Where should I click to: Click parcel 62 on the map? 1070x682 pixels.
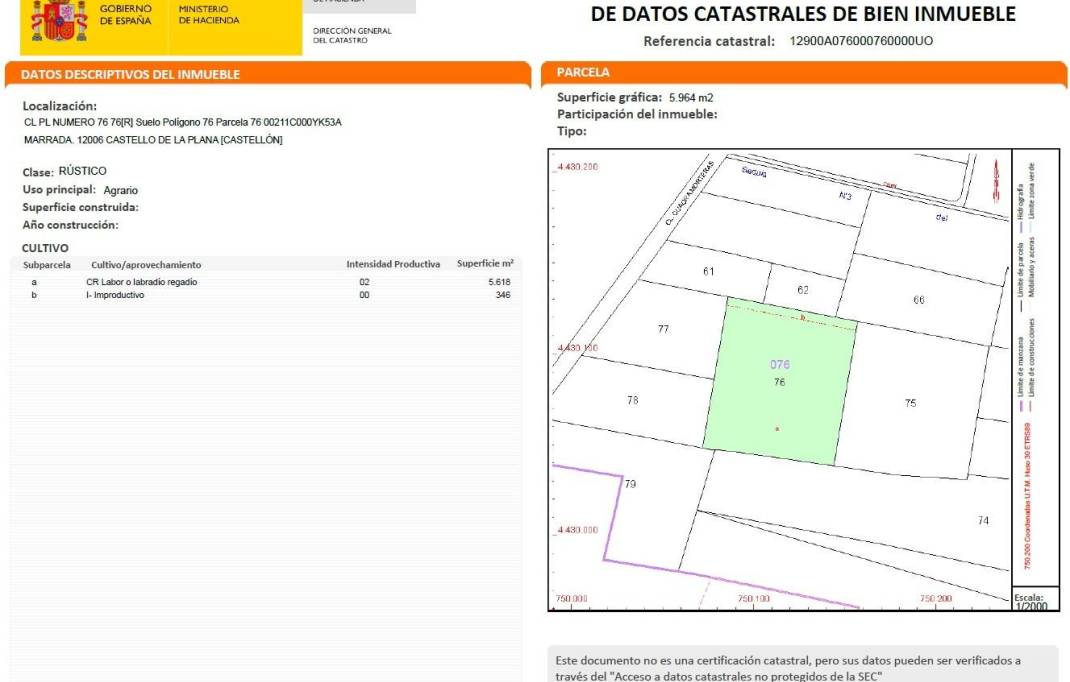click(803, 290)
